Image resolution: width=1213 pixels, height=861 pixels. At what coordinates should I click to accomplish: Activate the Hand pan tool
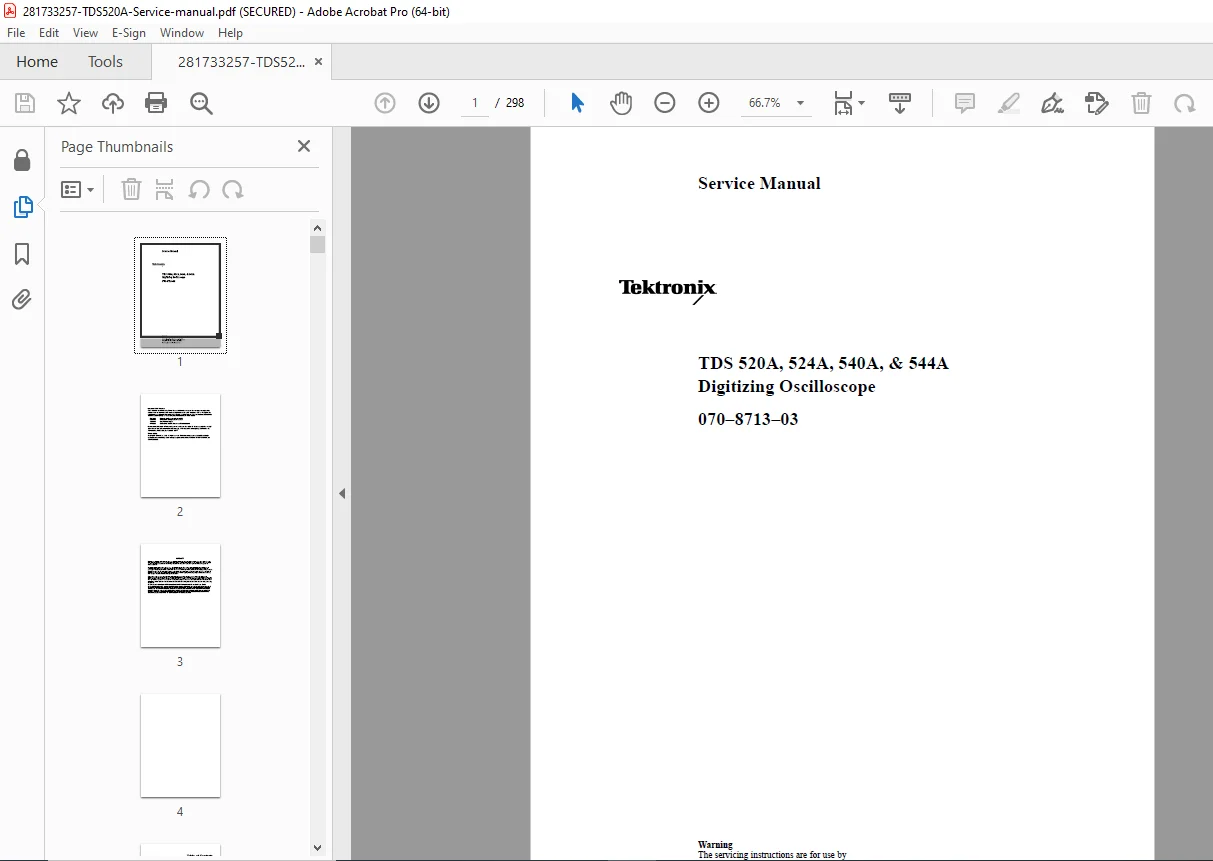click(621, 103)
